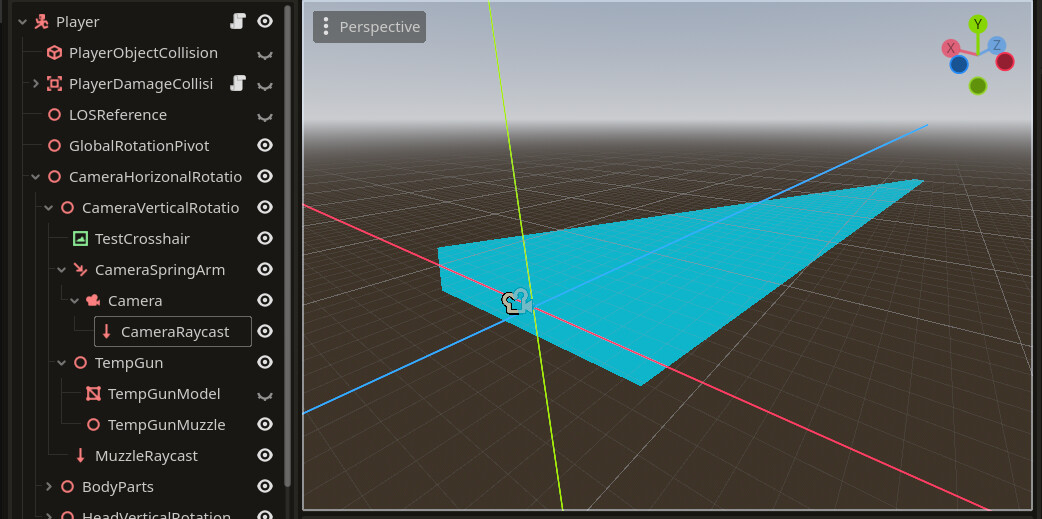Collapse the Player root node
This screenshot has height=519, width=1042.
[x=23, y=22]
